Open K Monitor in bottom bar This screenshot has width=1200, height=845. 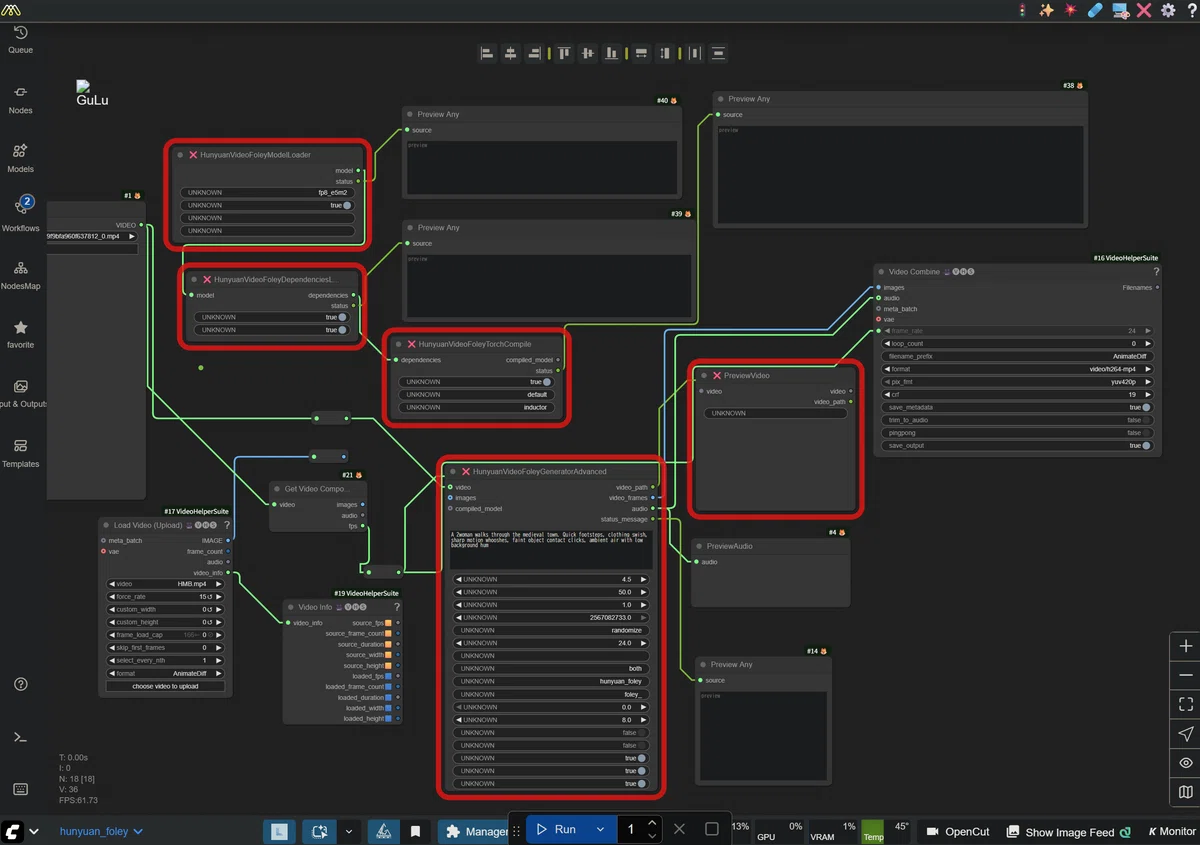(1171, 831)
